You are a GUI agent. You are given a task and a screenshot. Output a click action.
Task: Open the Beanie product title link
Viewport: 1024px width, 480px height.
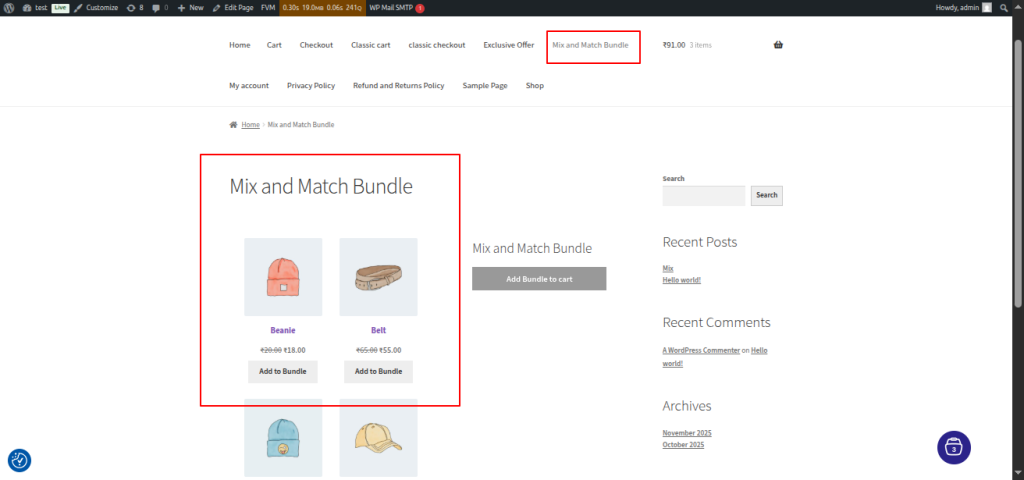click(x=283, y=330)
